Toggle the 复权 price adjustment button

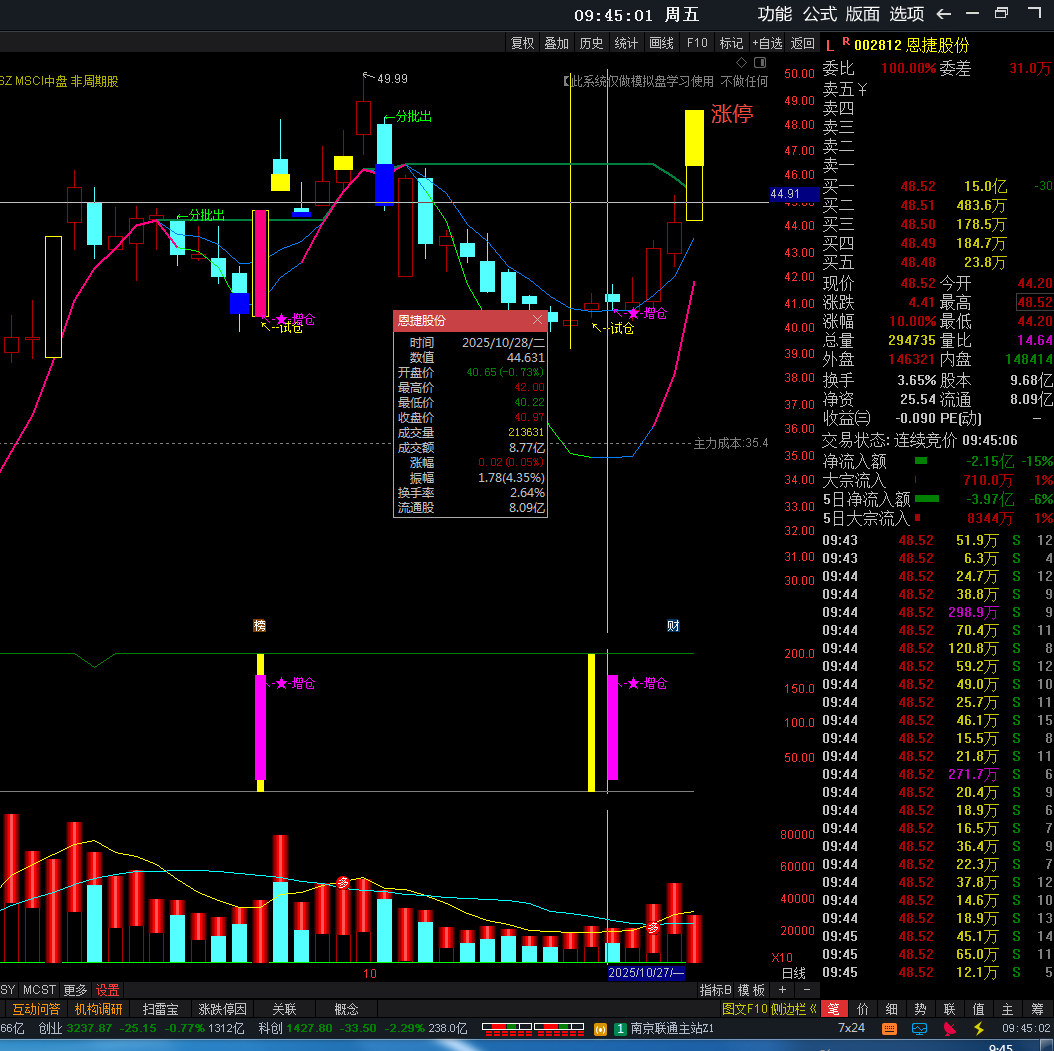click(x=523, y=43)
